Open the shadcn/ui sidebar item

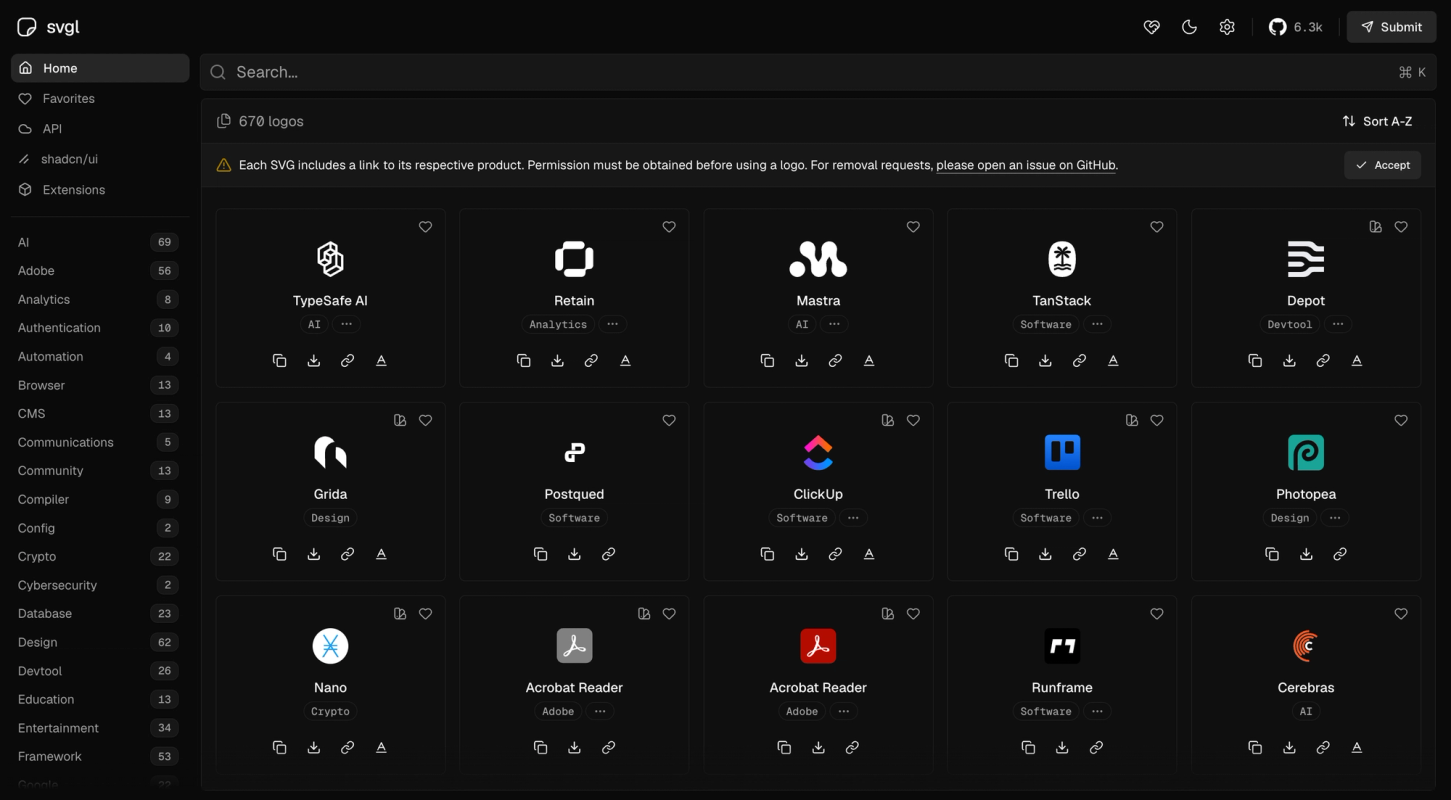click(x=100, y=159)
